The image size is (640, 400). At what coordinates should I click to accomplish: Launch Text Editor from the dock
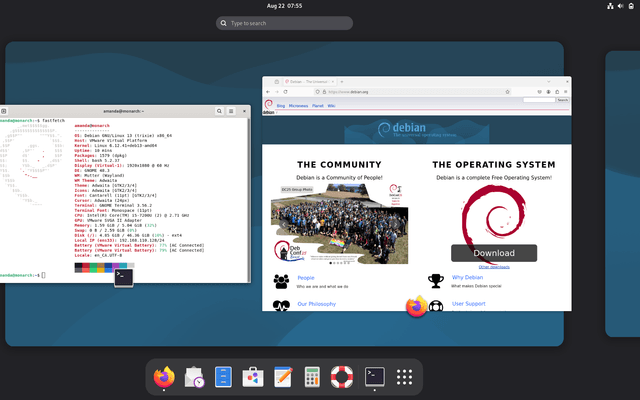[x=283, y=376]
